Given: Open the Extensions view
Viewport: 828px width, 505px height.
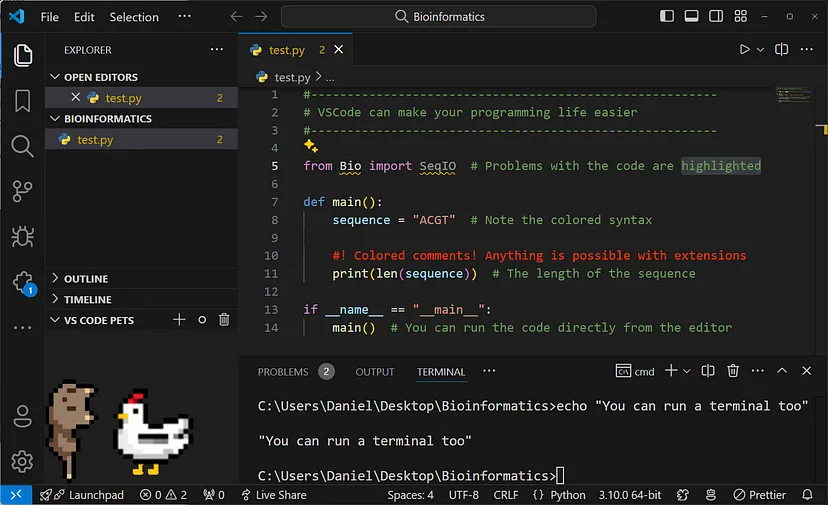Looking at the screenshot, I should pos(22,282).
